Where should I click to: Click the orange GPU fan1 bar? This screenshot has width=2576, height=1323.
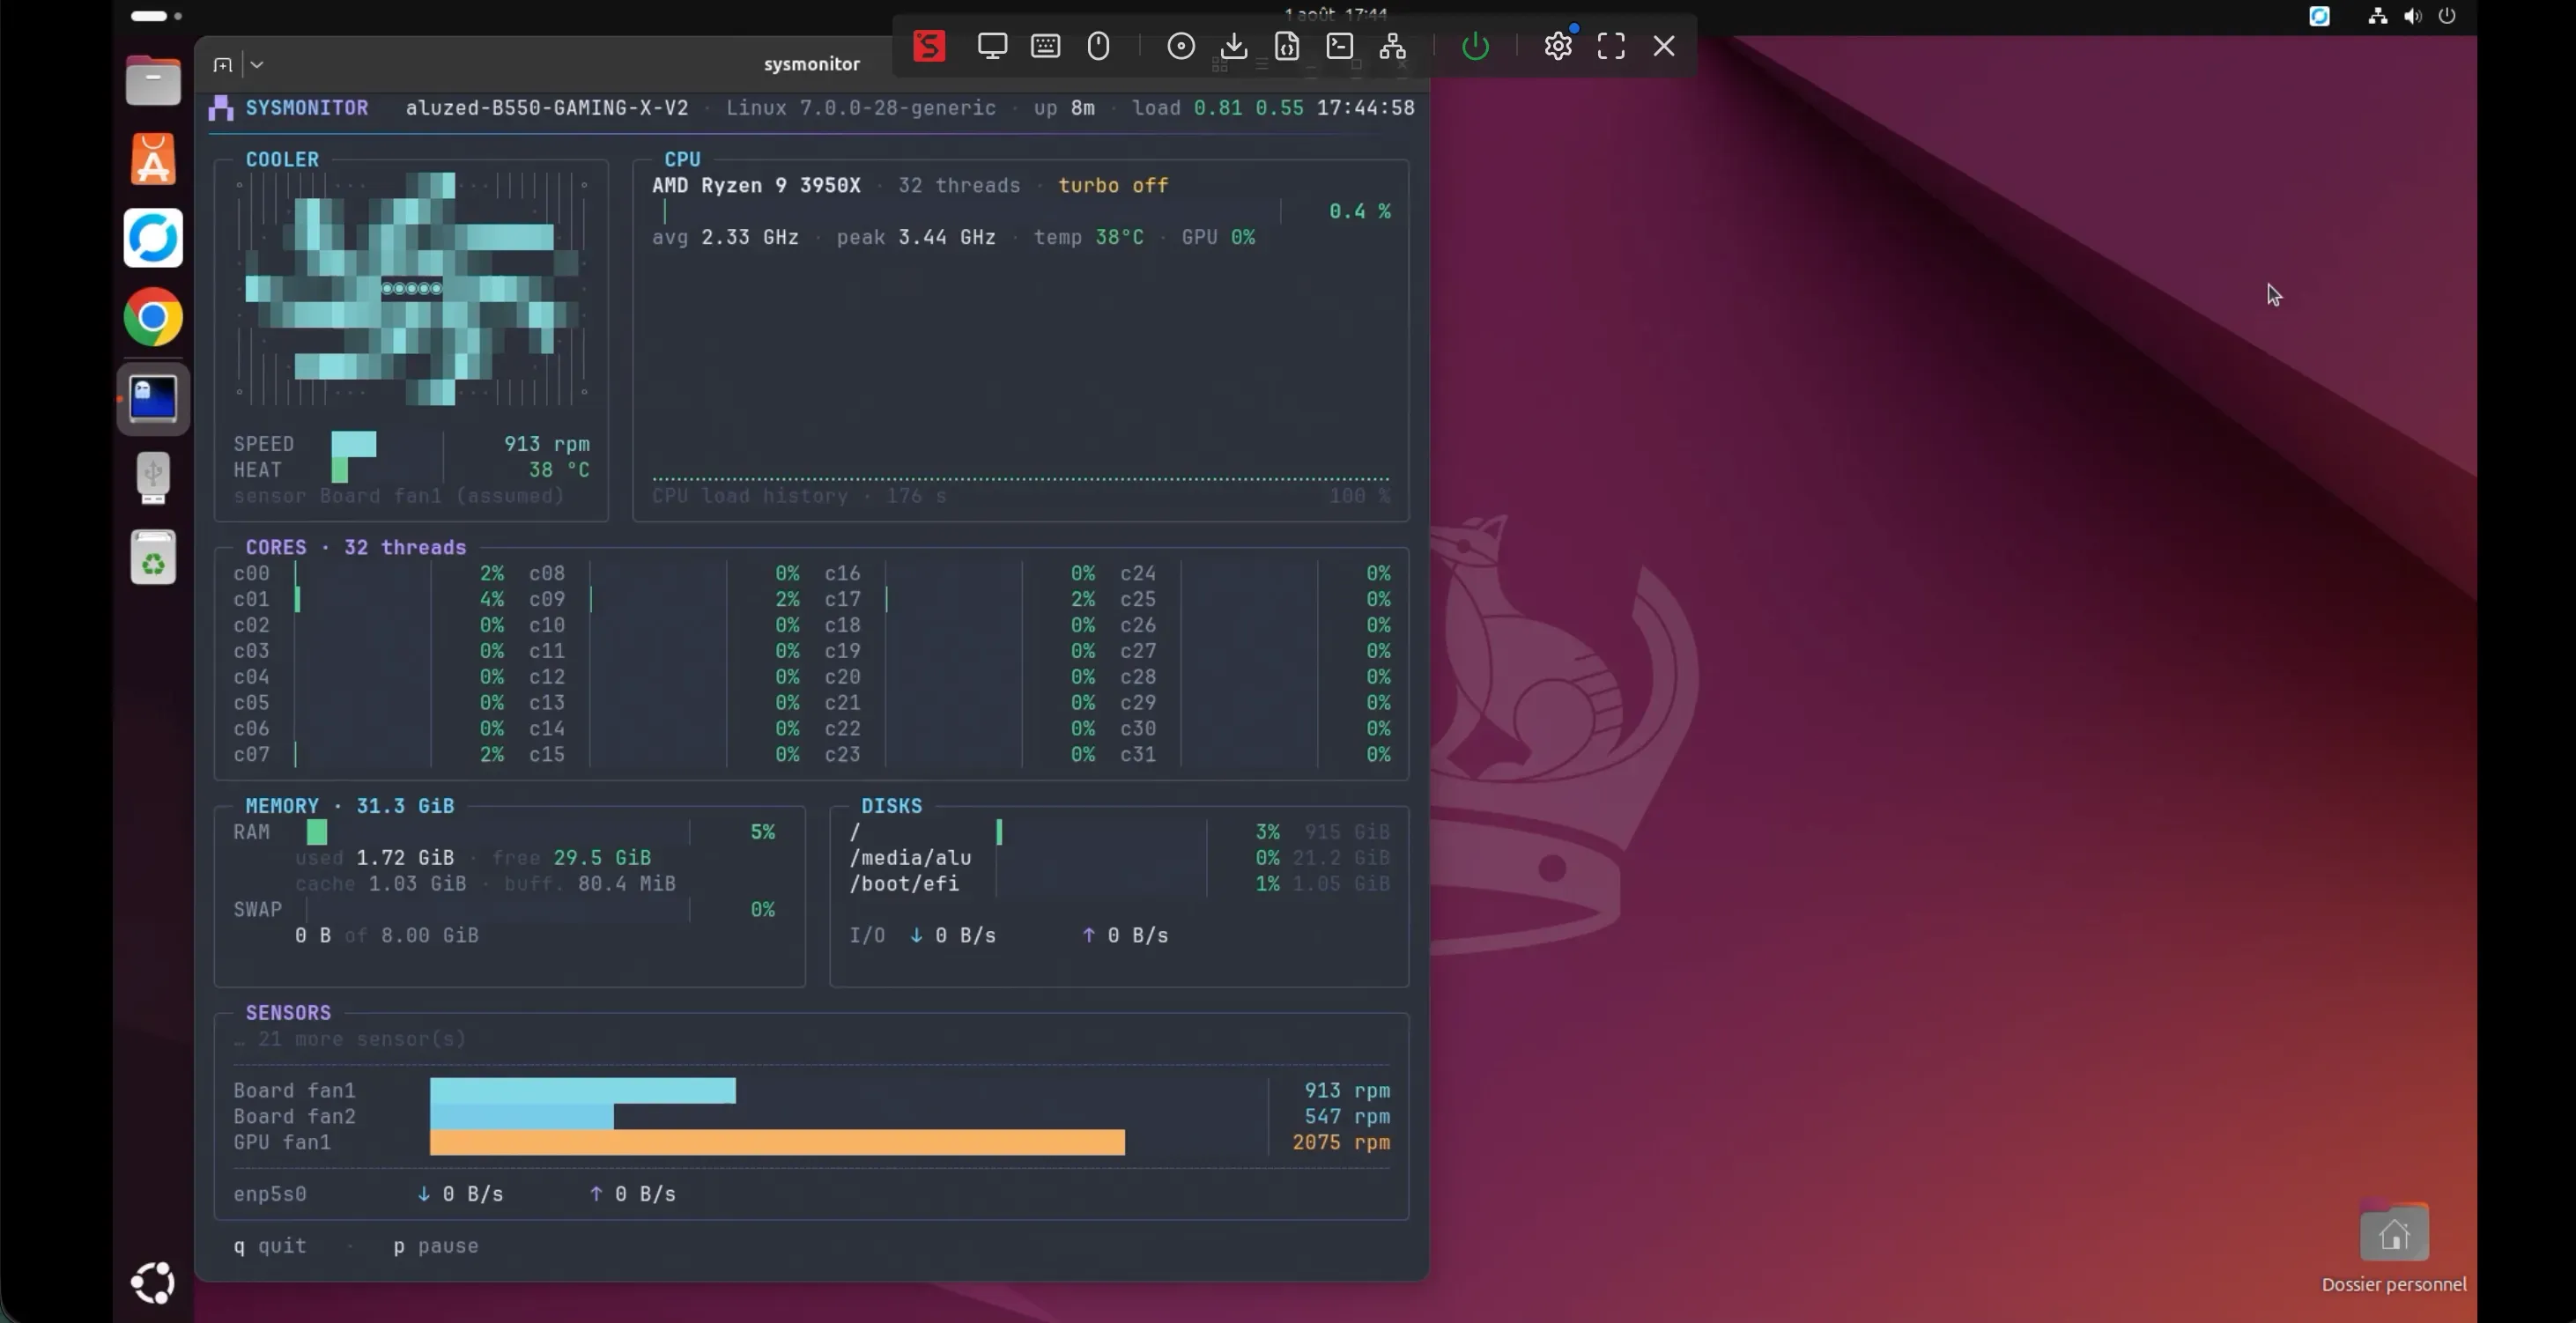(777, 1142)
